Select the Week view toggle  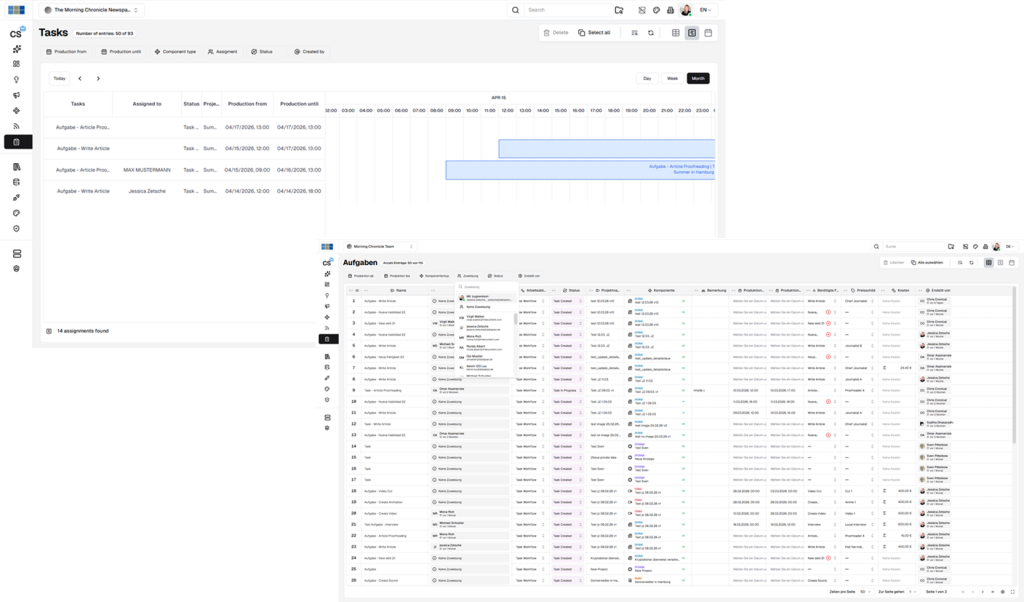click(672, 78)
